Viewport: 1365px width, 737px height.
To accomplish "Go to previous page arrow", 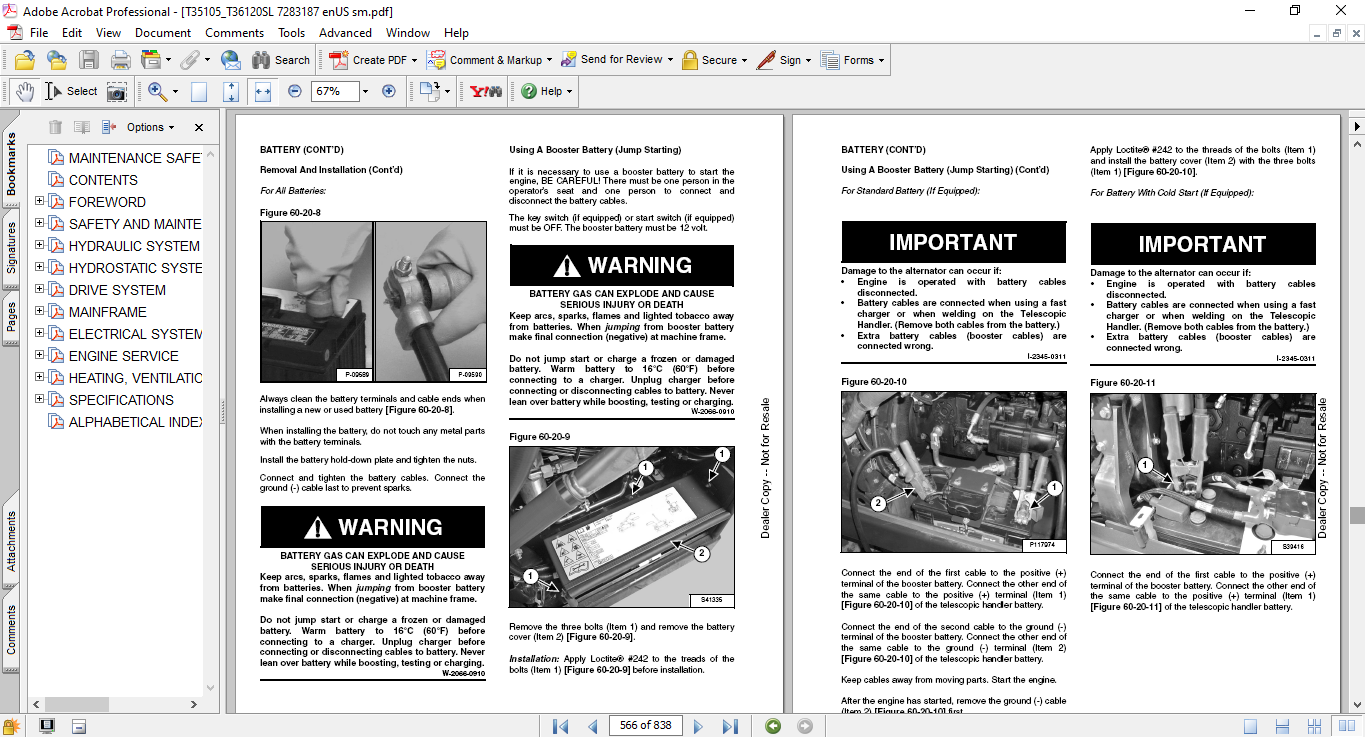I will (592, 726).
